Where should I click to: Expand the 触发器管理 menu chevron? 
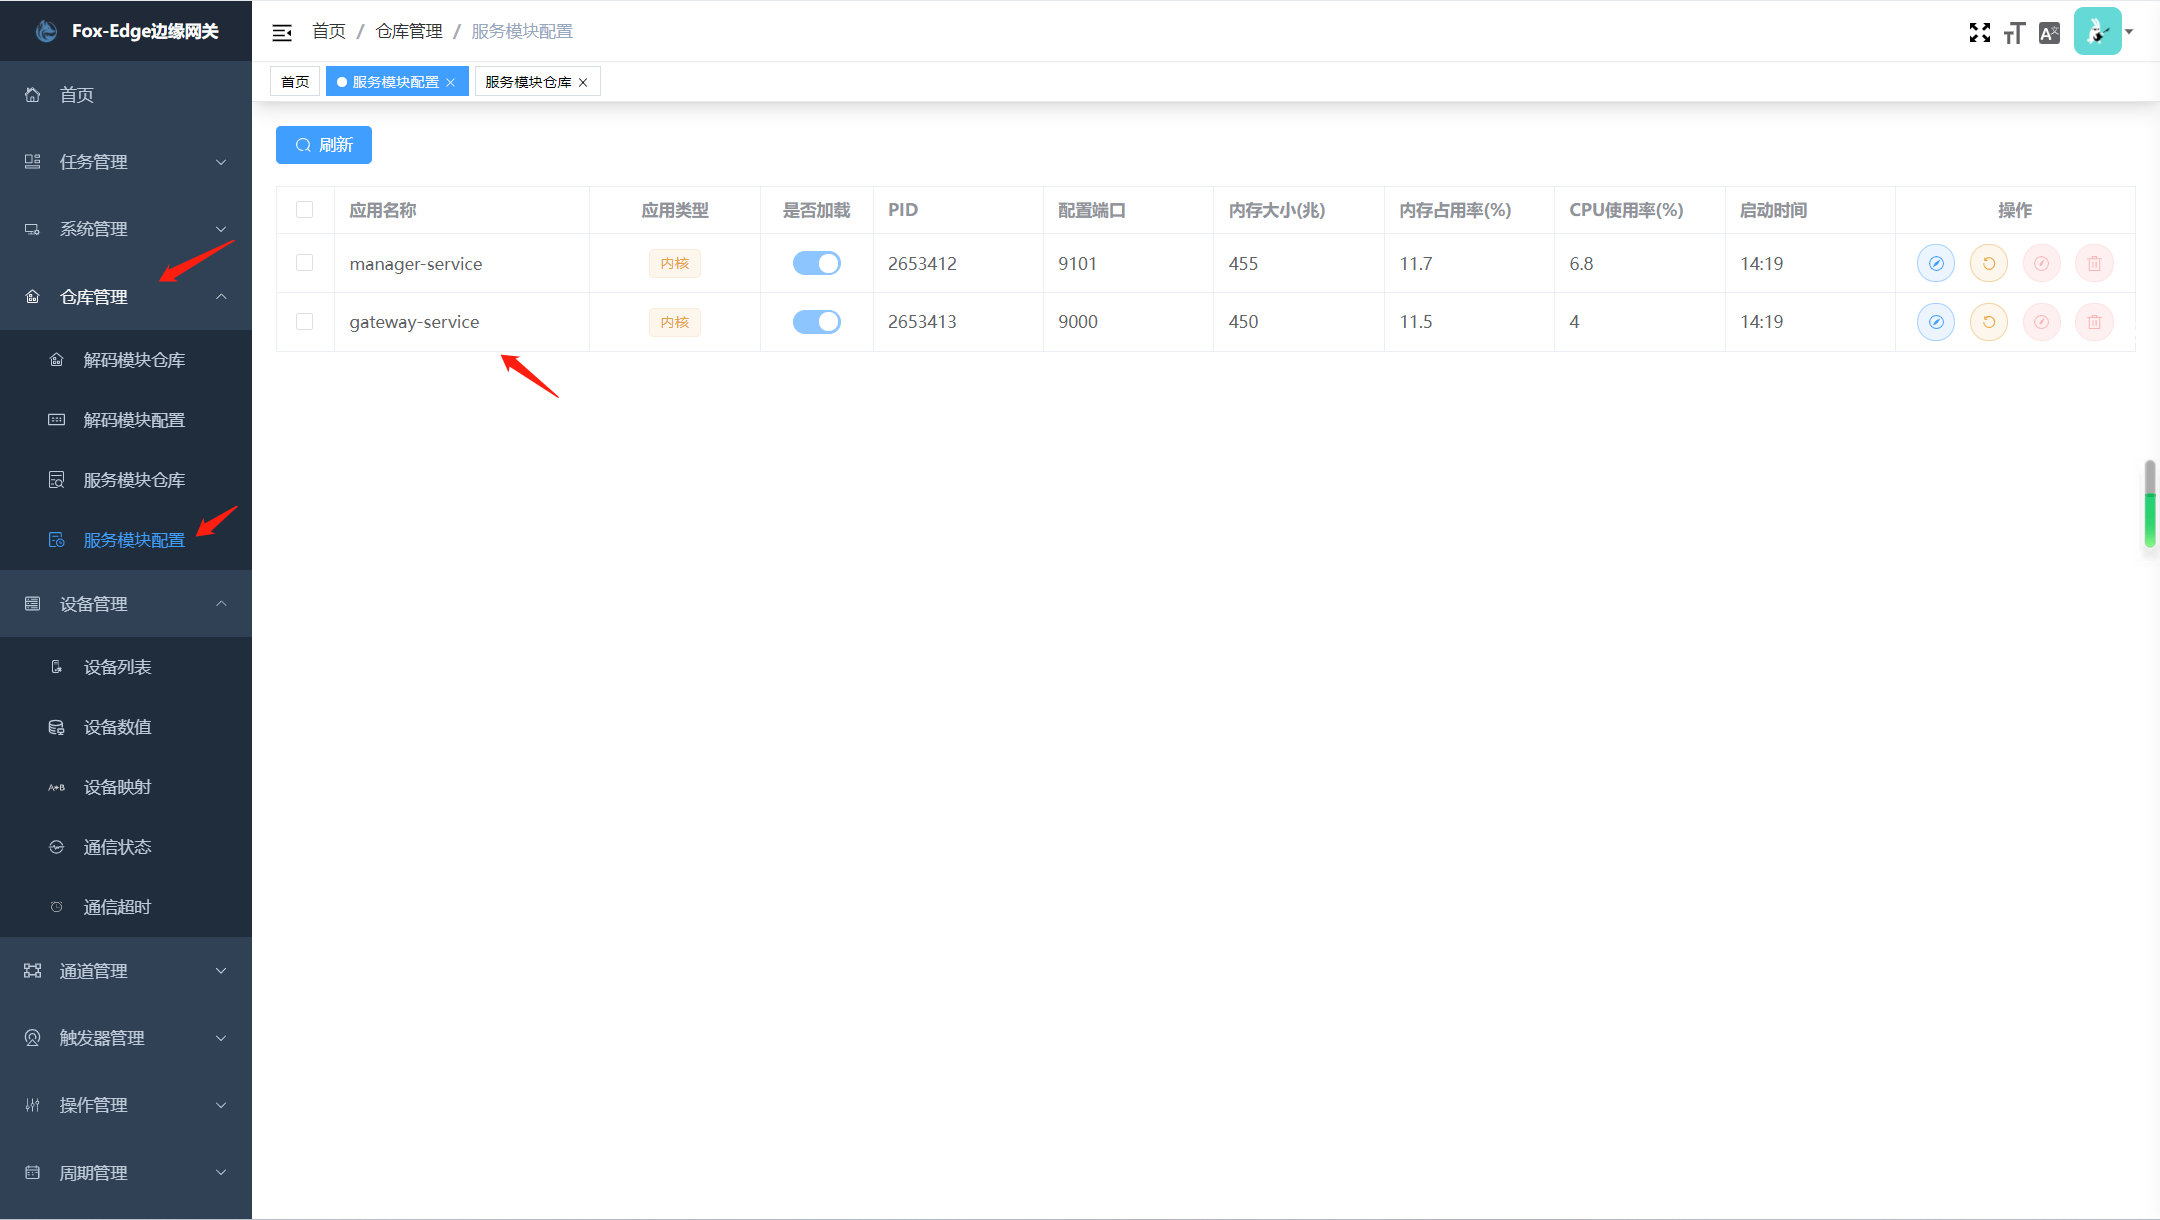pos(221,1038)
